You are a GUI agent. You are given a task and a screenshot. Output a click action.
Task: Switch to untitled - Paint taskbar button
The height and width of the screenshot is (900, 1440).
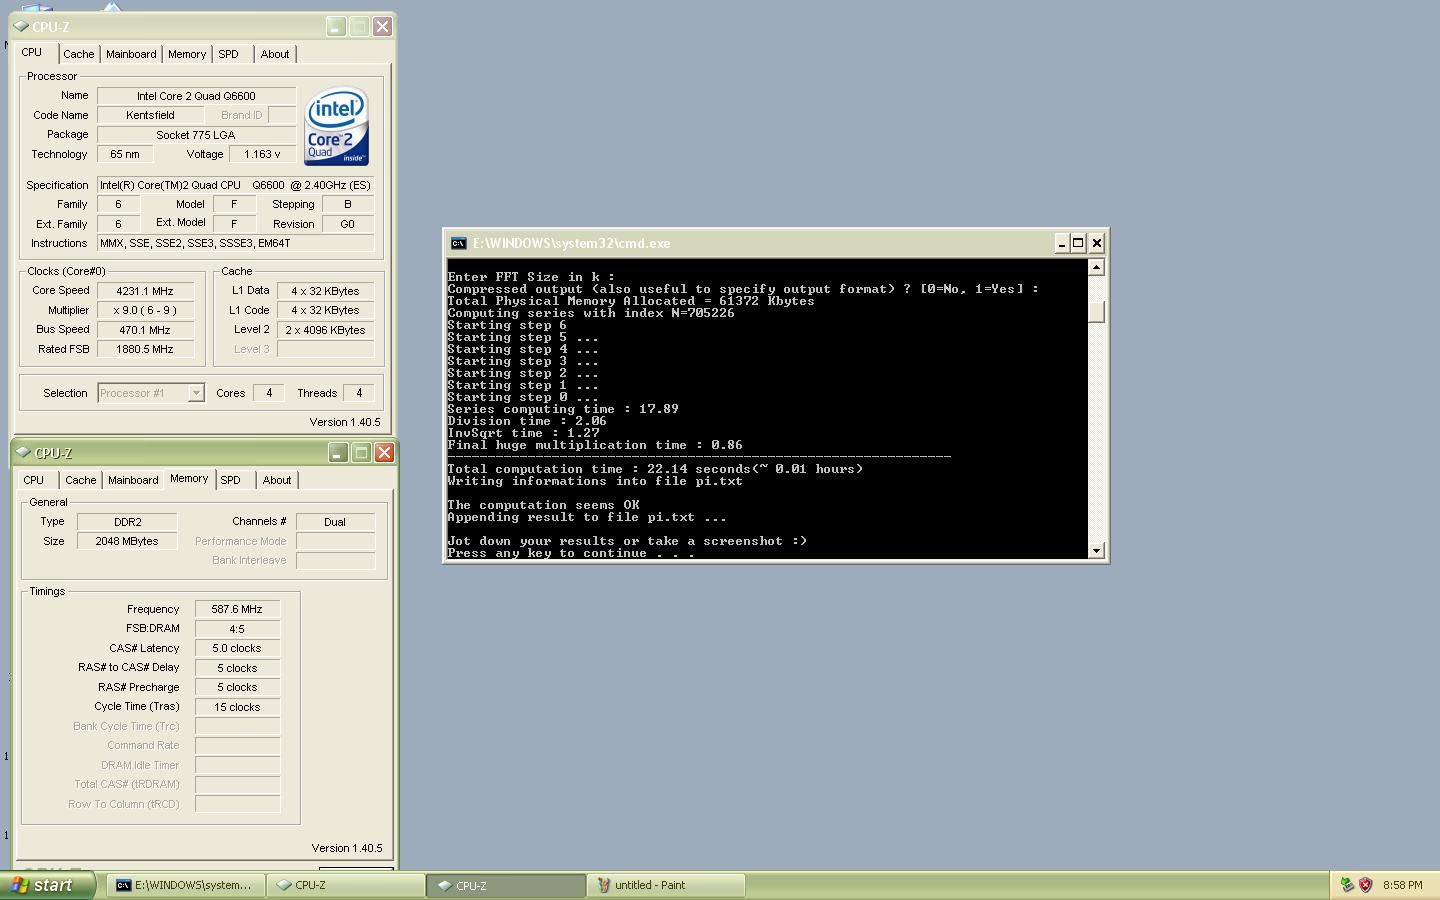666,885
